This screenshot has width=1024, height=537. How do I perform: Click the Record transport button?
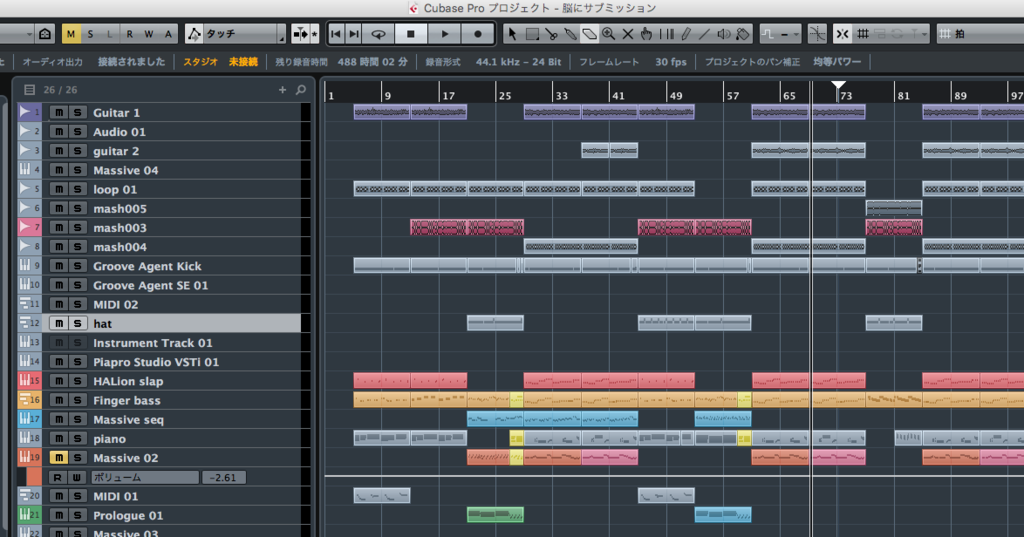point(478,34)
